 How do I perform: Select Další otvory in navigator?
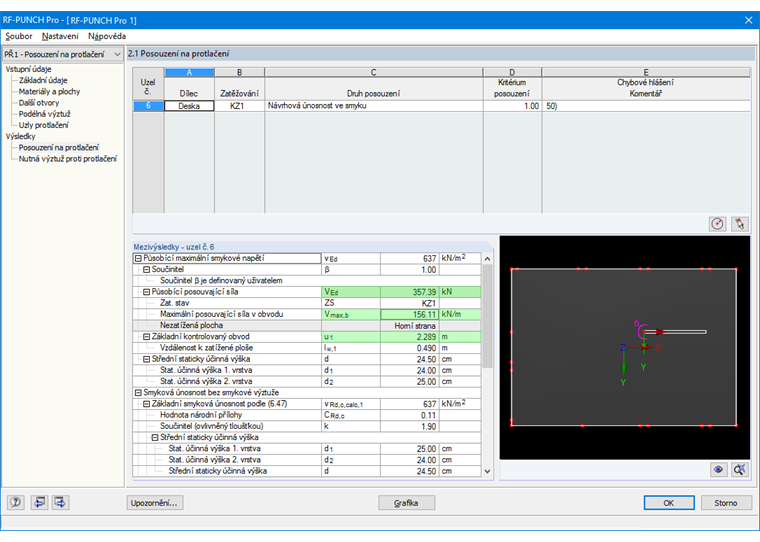39,103
